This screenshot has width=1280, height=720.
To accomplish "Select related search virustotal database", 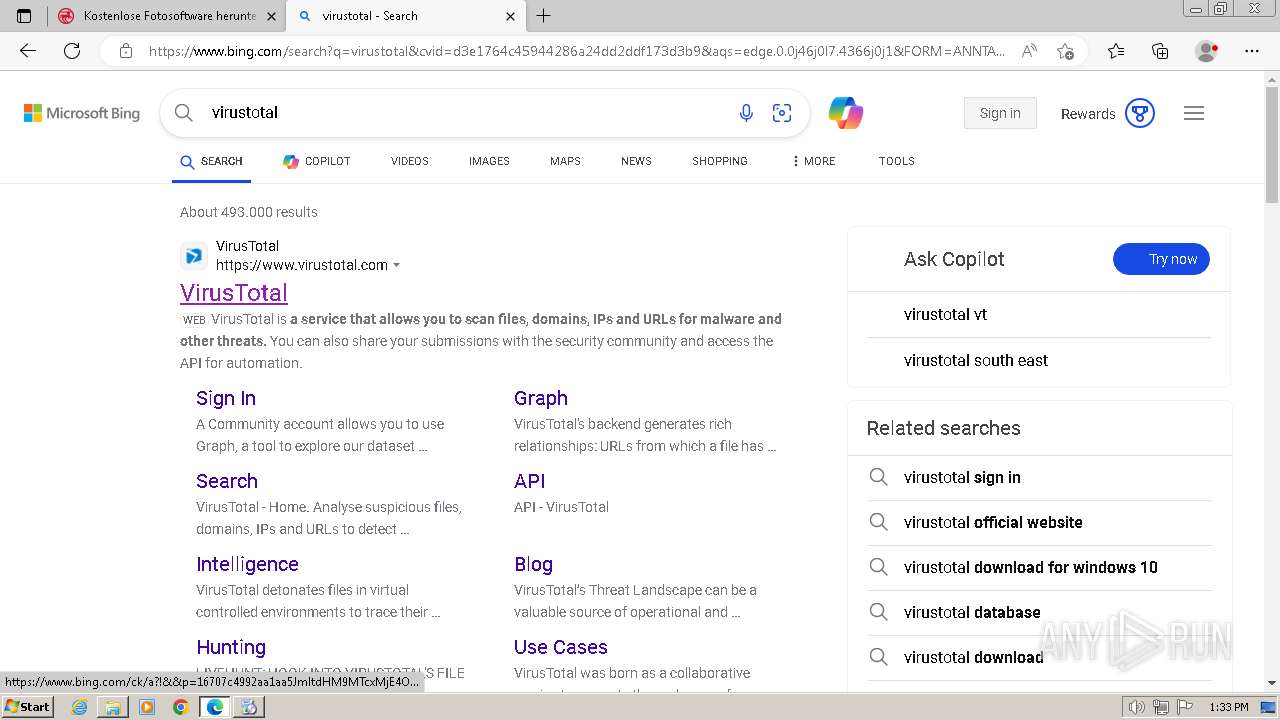I will pos(1039,612).
